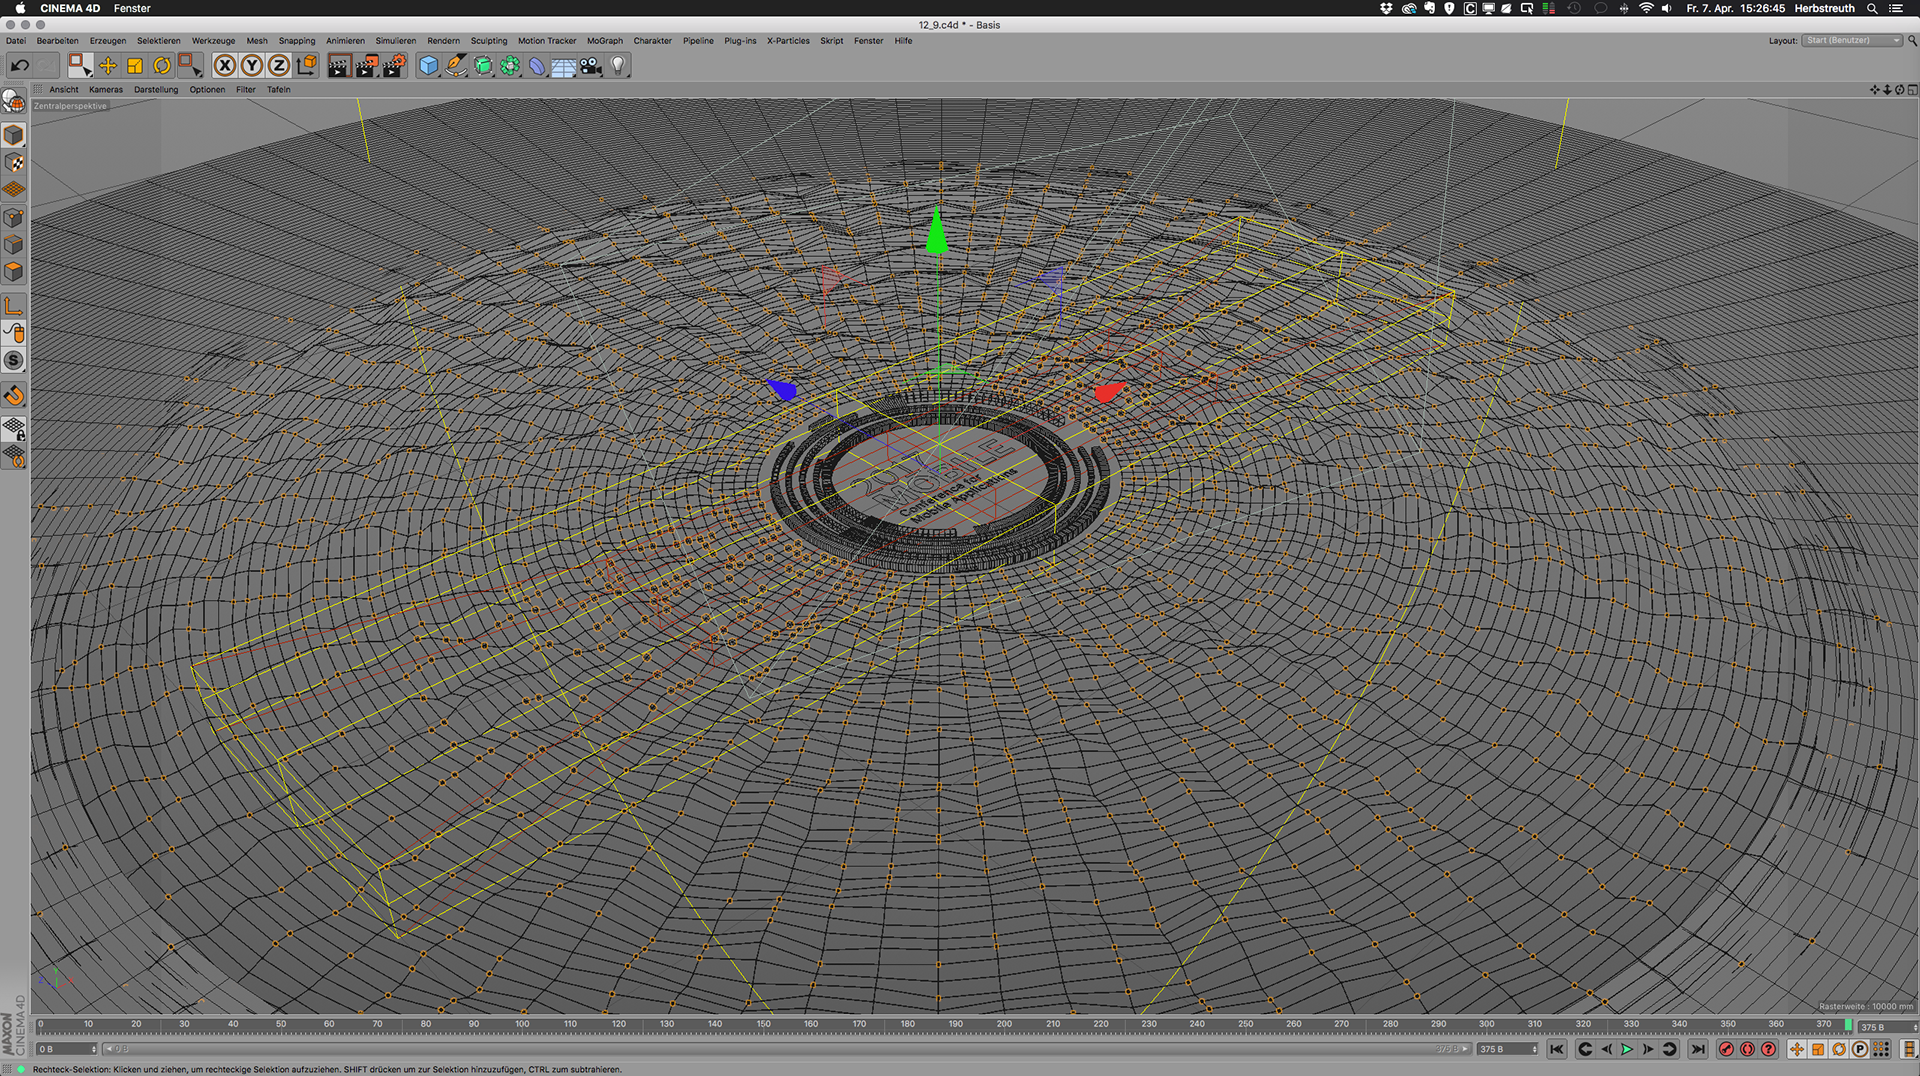Add a camera object
Screen dimensions: 1920x1076
point(591,66)
